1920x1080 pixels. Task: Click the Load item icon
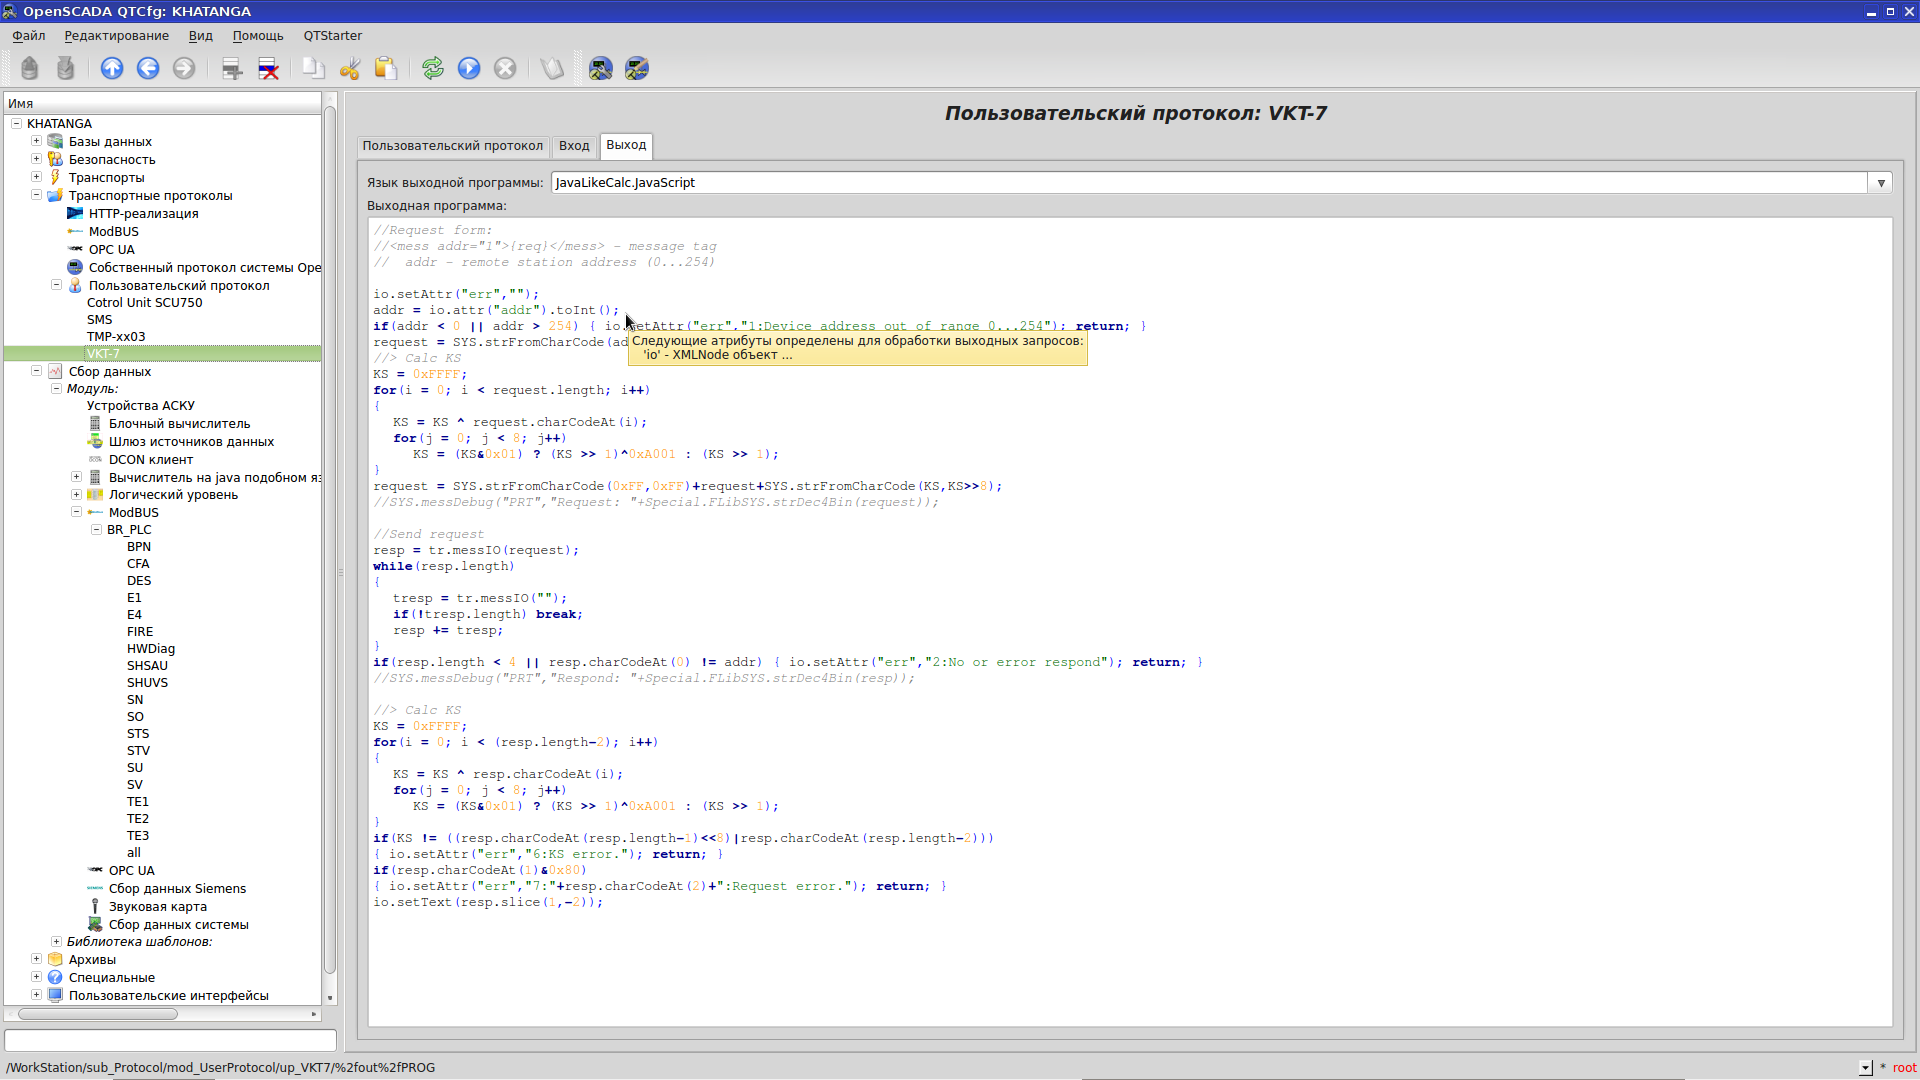[29, 68]
